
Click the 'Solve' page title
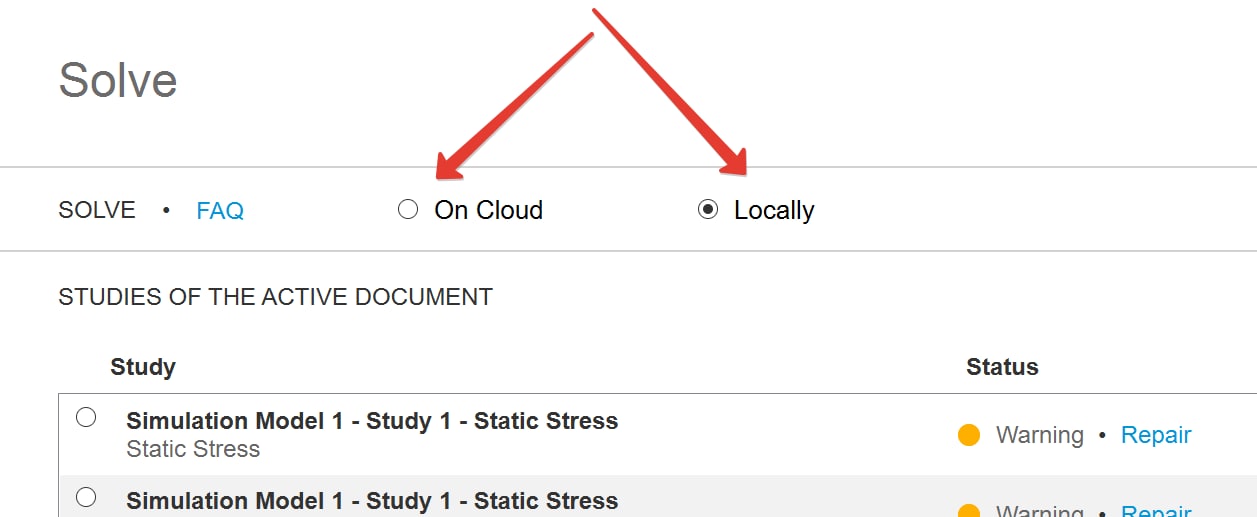118,80
